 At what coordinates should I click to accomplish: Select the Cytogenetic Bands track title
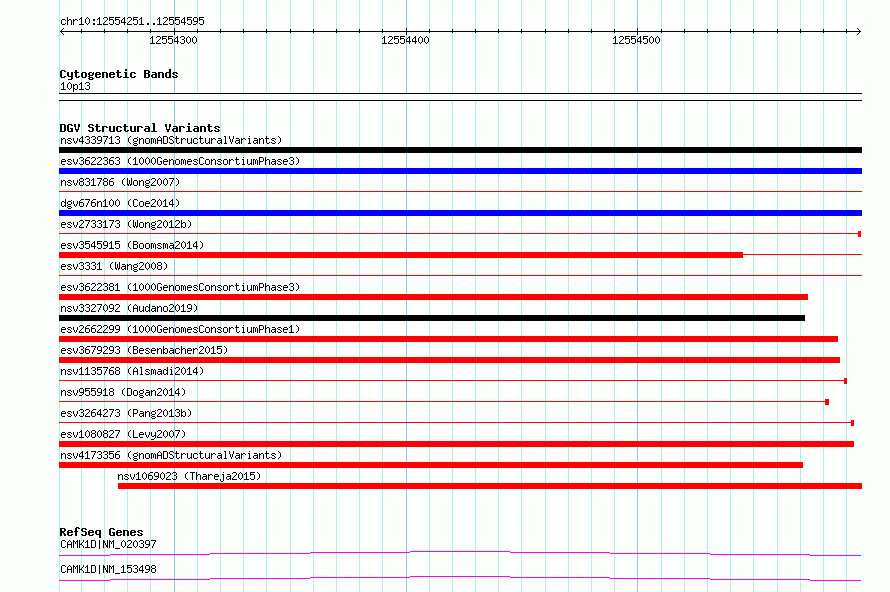[119, 74]
